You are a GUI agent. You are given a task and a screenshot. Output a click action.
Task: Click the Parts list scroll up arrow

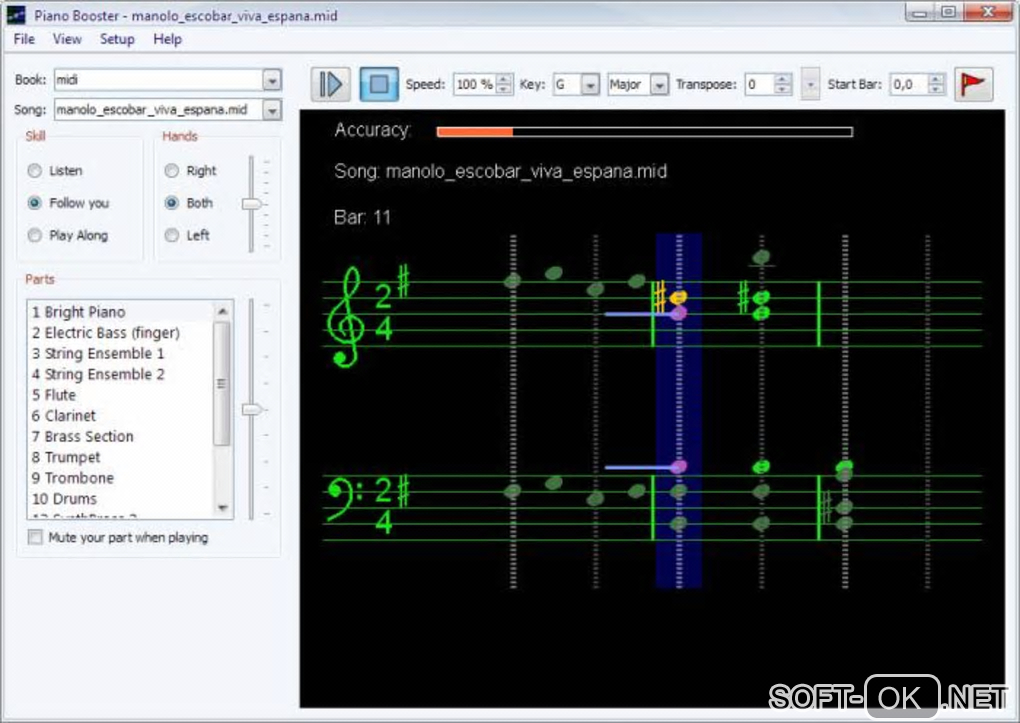[222, 311]
